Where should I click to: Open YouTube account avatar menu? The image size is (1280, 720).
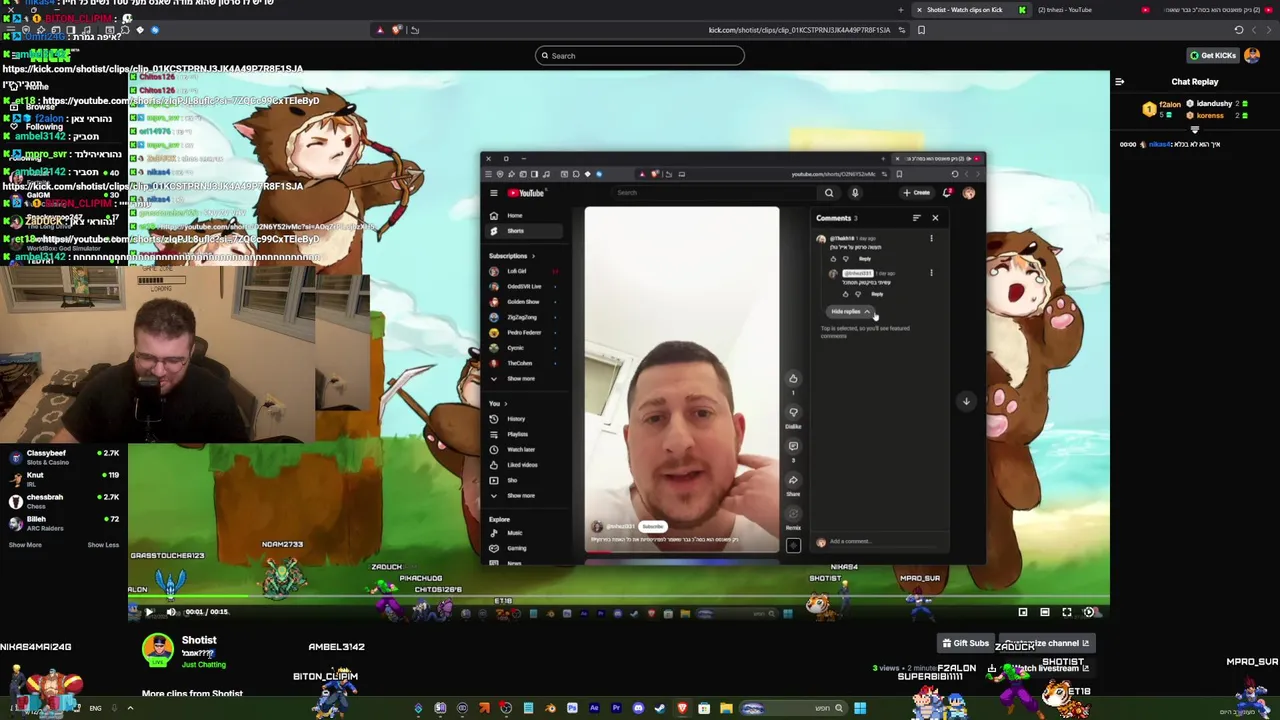[968, 193]
